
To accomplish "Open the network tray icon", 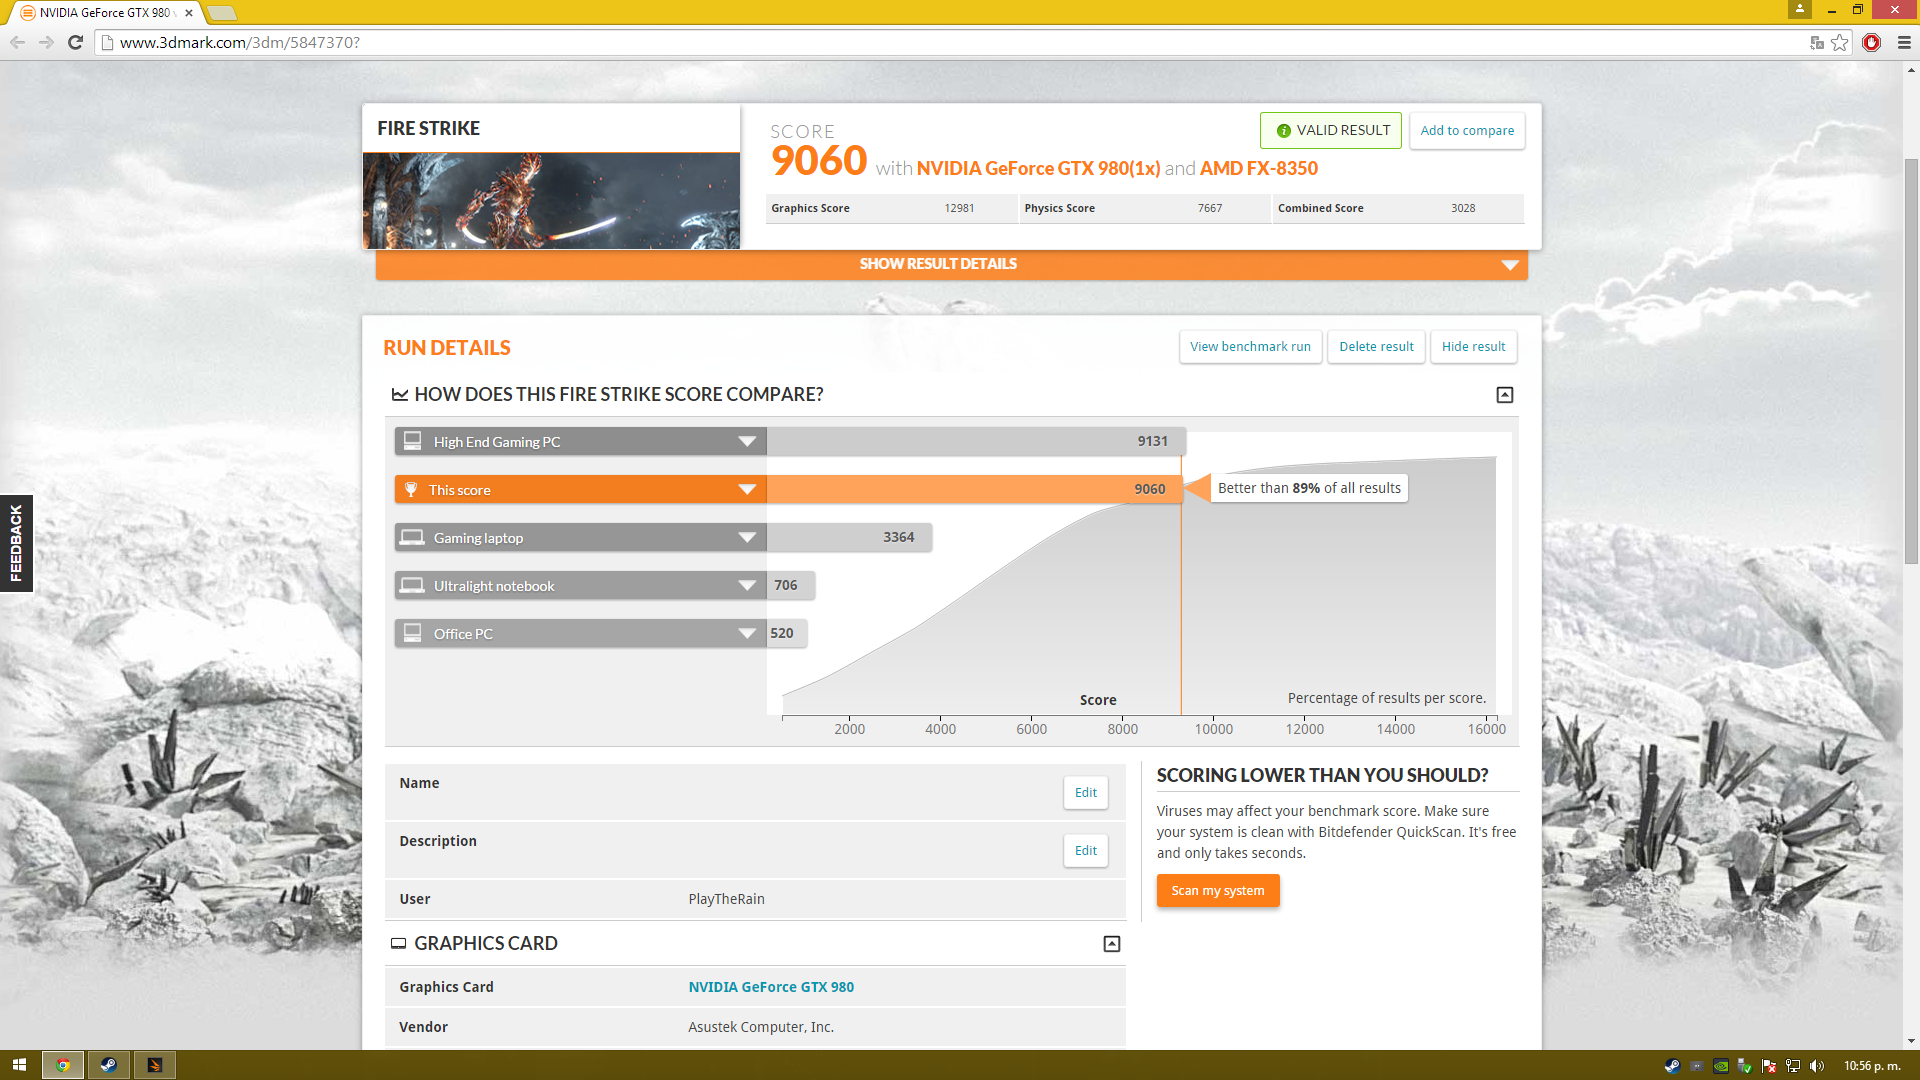I will pyautogui.click(x=1793, y=1066).
